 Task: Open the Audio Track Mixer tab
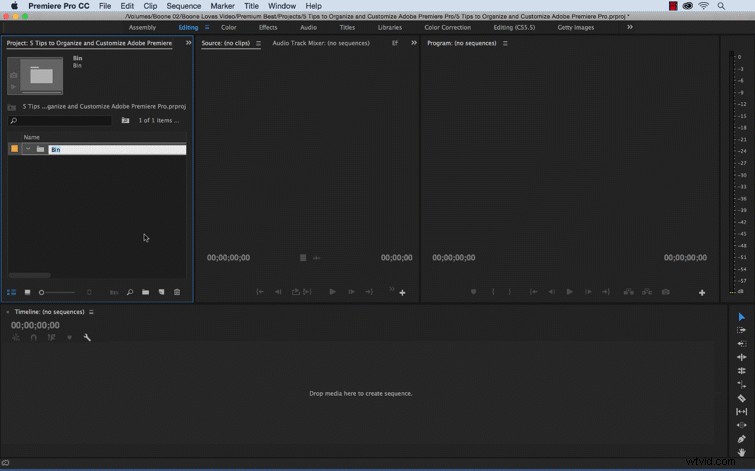click(321, 43)
